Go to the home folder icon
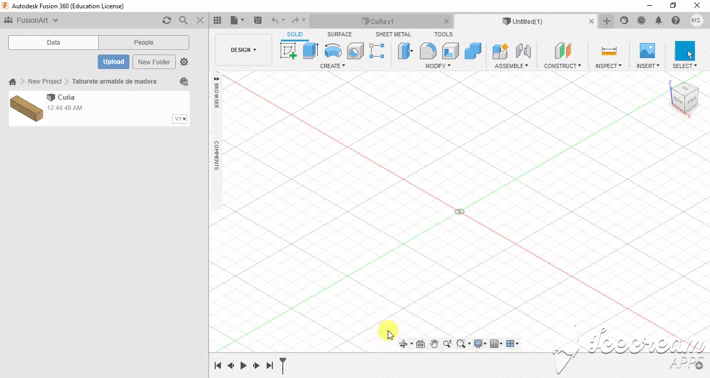 pyautogui.click(x=12, y=81)
